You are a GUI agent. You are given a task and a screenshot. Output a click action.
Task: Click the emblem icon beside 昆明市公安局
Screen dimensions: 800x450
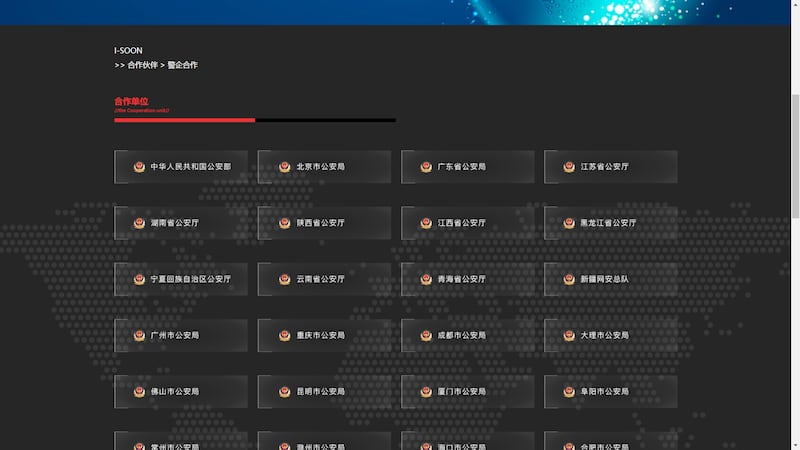pyautogui.click(x=285, y=391)
